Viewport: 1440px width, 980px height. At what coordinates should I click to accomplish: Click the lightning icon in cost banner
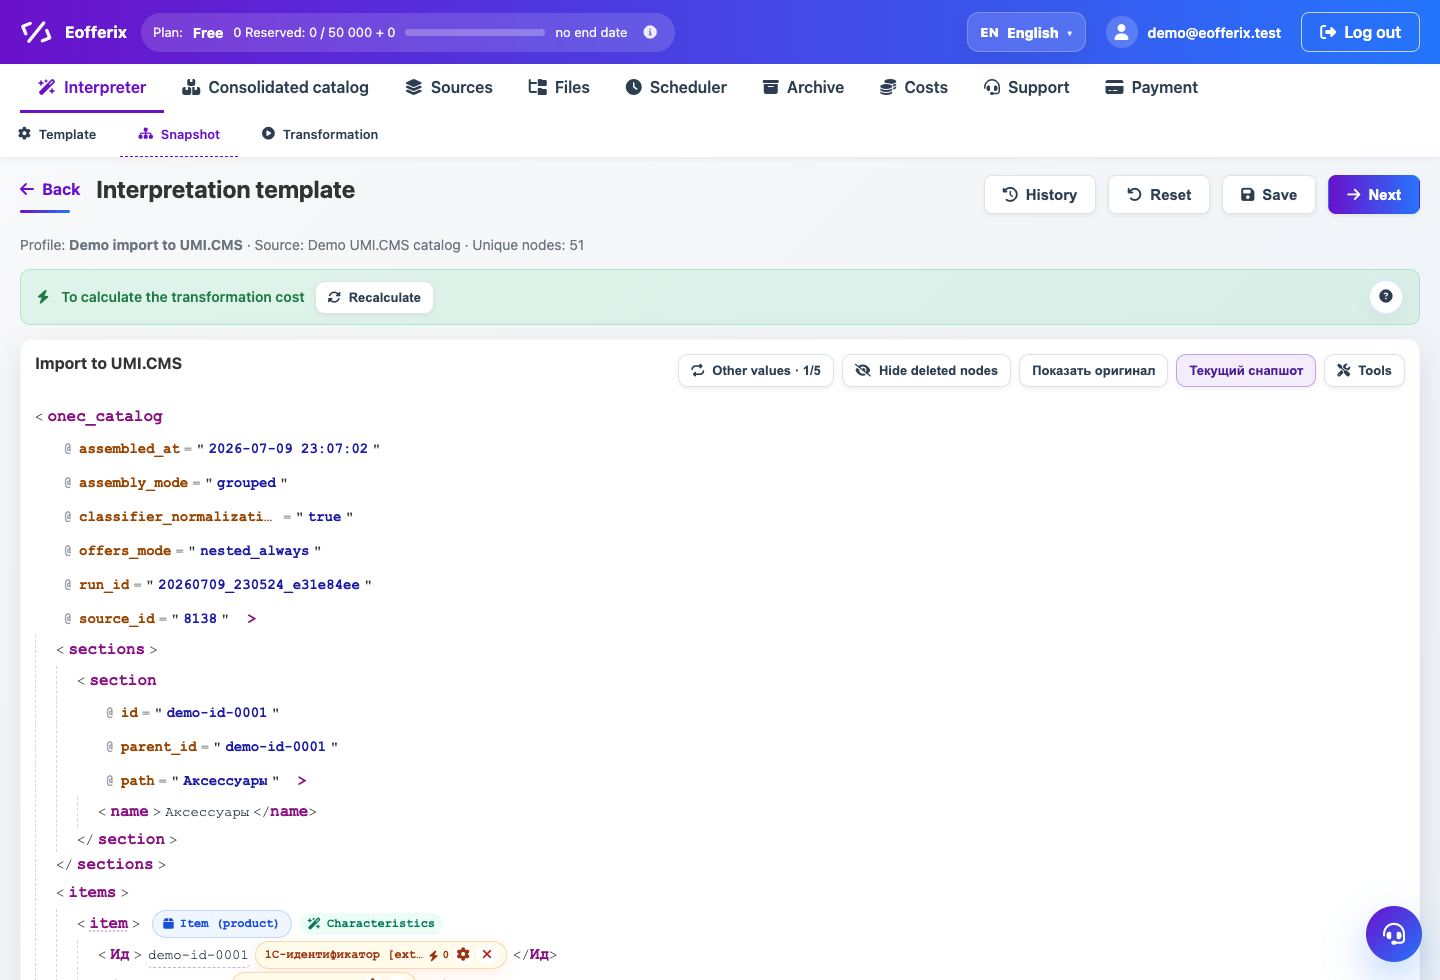point(43,297)
